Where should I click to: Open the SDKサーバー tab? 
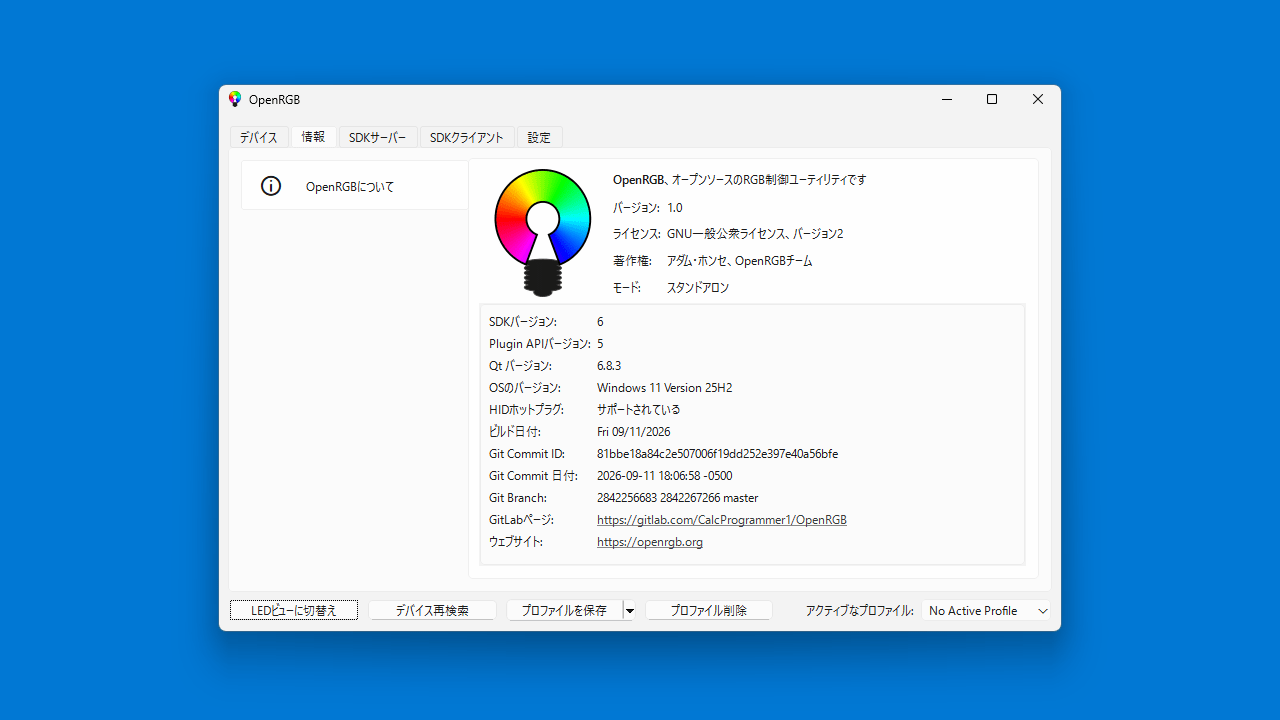[x=378, y=137]
